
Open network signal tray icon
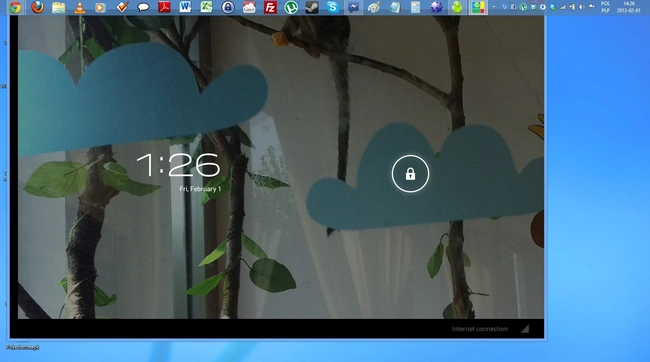point(563,7)
